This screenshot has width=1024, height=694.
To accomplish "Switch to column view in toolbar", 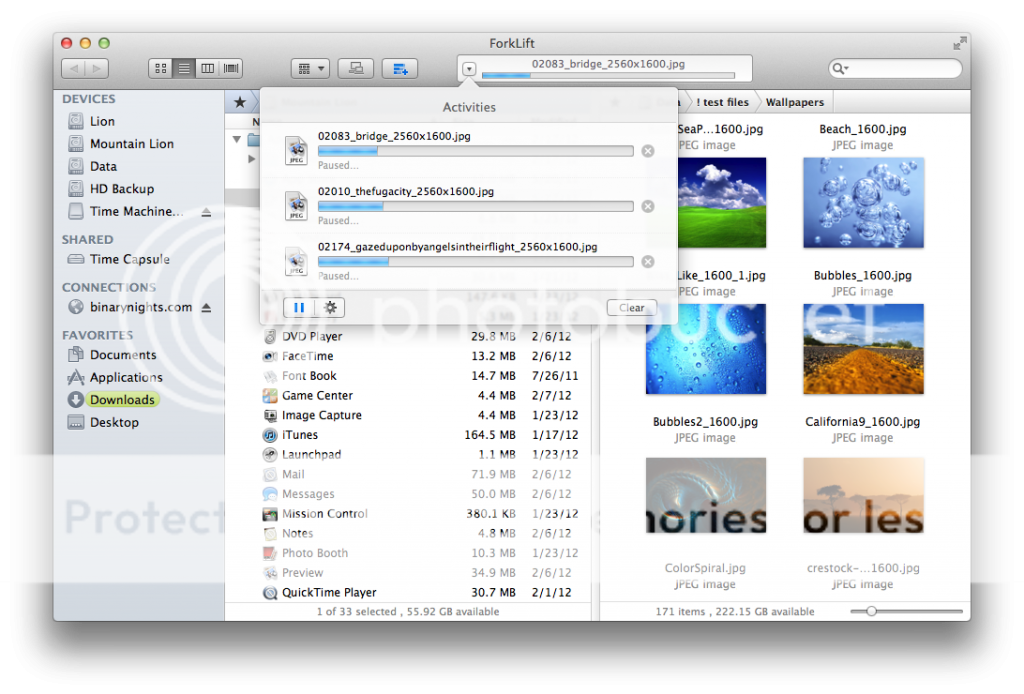I will point(208,68).
